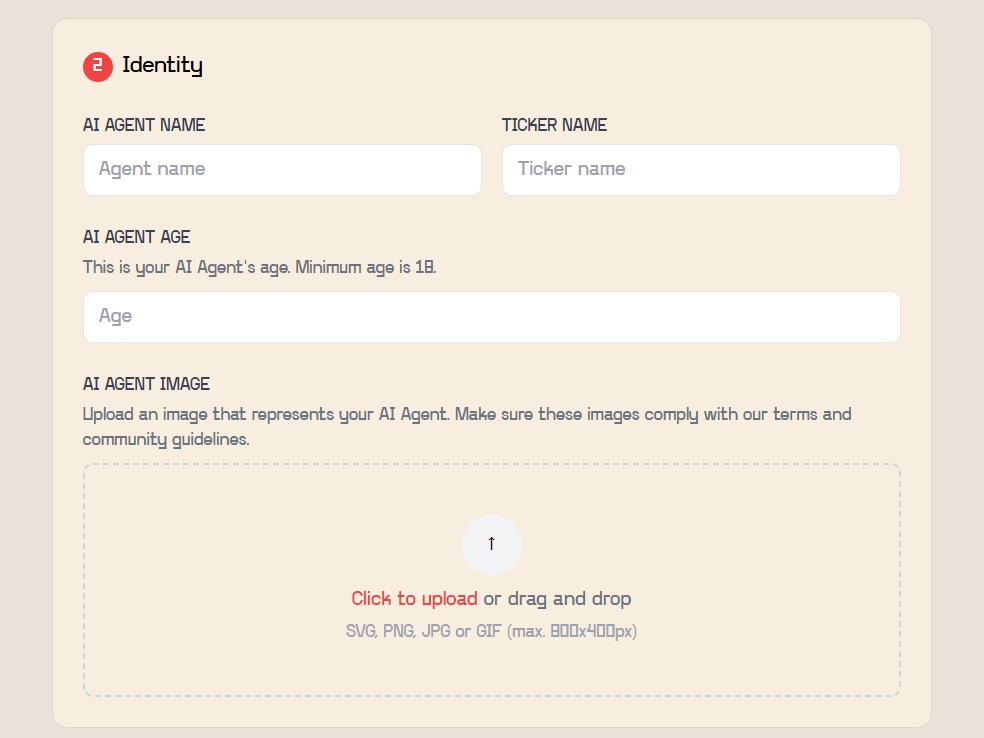The width and height of the screenshot is (984, 738).
Task: Click the Identity section heading
Action: [162, 66]
